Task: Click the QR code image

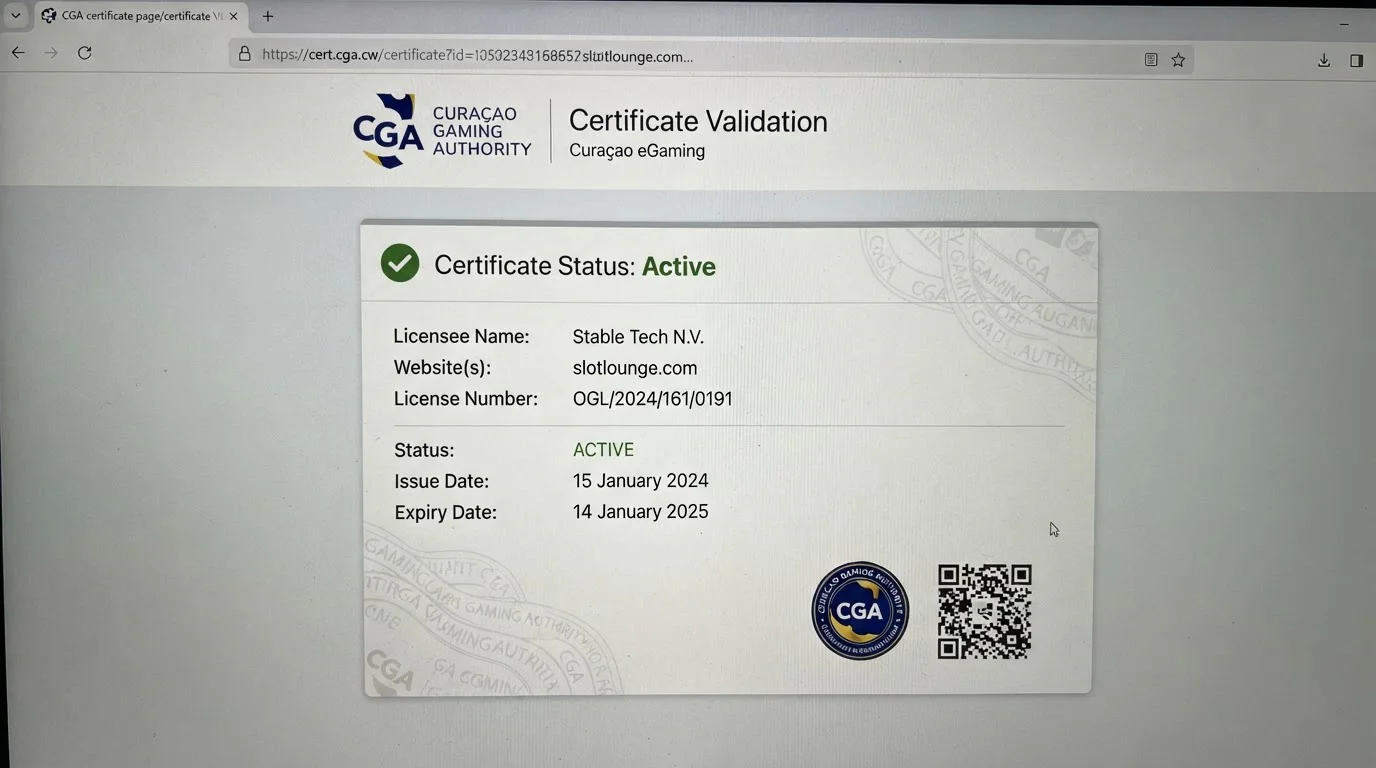Action: coord(984,612)
